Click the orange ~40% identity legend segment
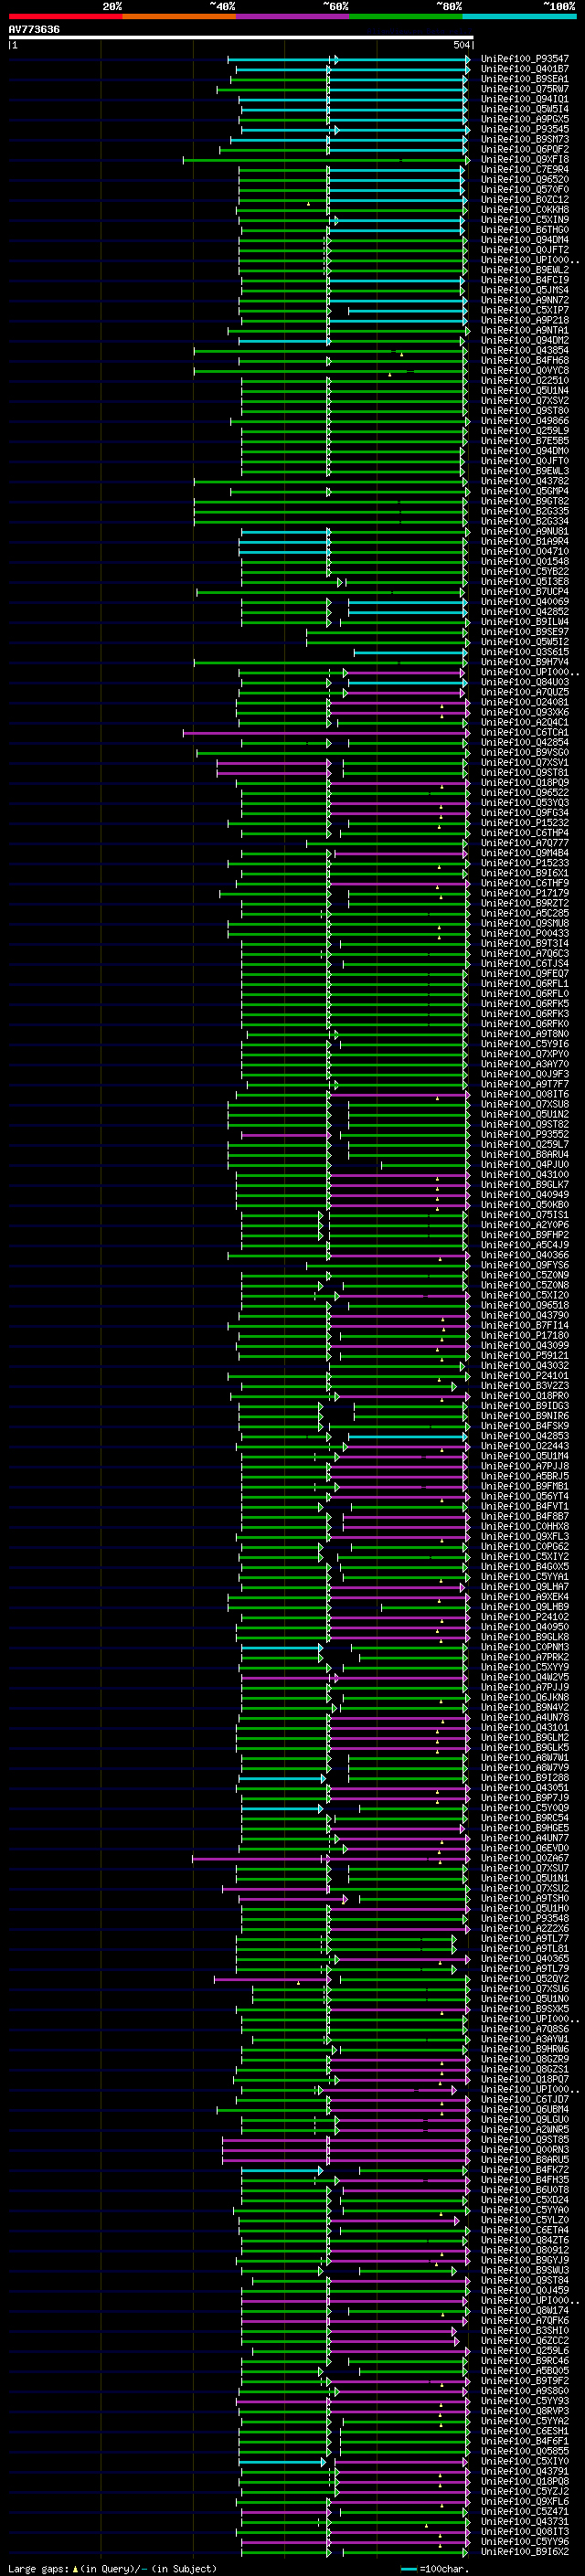Image resolution: width=585 pixels, height=2576 pixels. 179,16
